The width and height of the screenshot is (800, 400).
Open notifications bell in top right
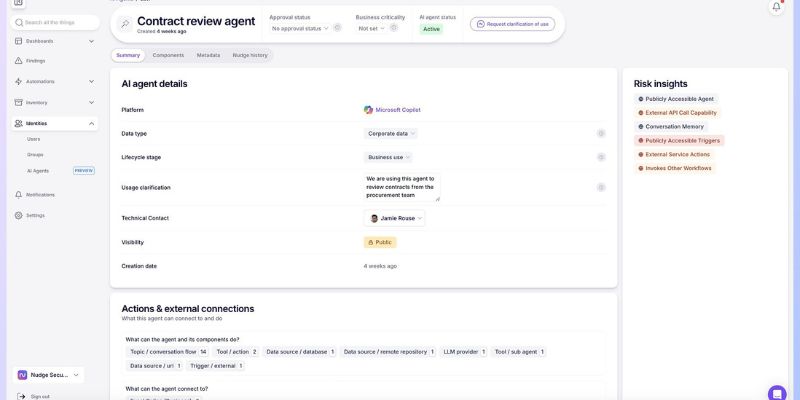click(777, 7)
